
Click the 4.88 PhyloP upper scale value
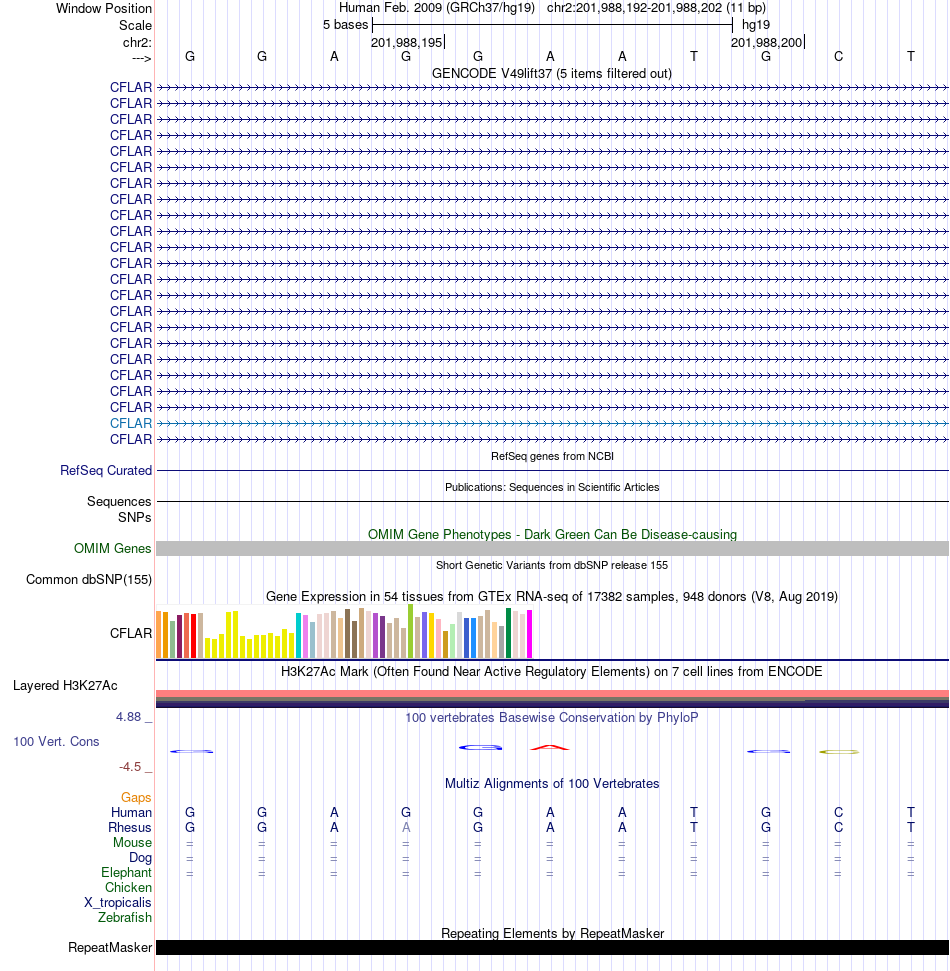(x=128, y=716)
